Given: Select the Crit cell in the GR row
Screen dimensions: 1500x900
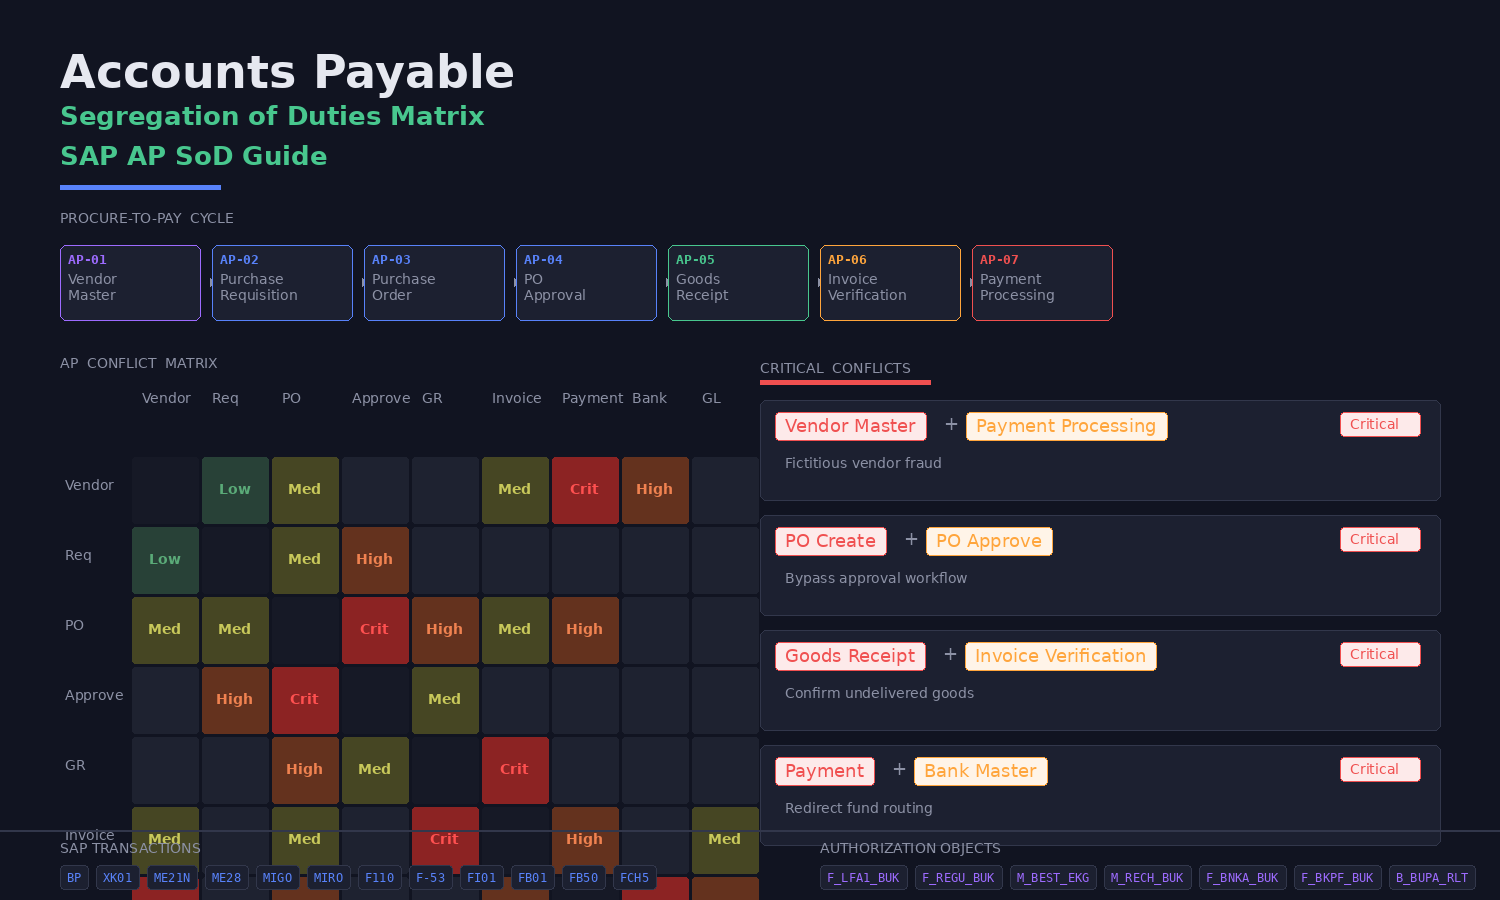Looking at the screenshot, I should (515, 770).
